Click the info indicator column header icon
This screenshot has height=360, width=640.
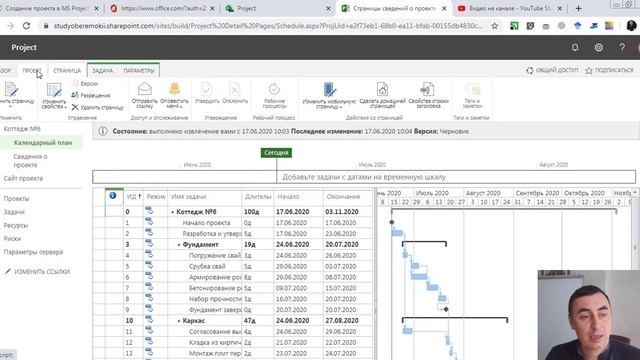click(x=113, y=196)
